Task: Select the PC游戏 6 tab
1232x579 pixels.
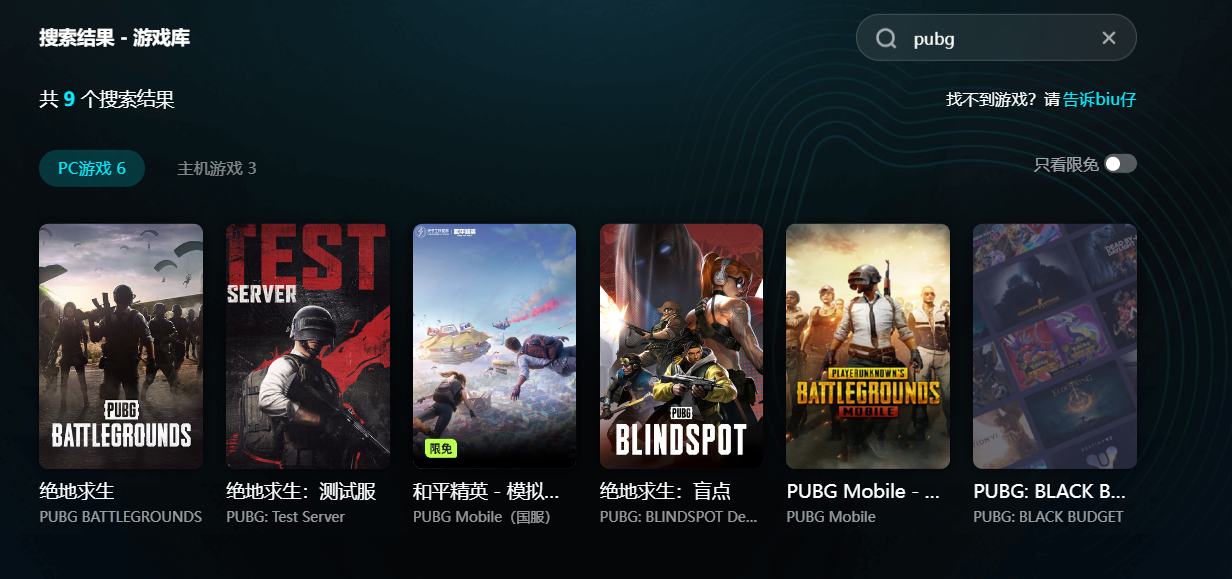Action: pyautogui.click(x=92, y=168)
